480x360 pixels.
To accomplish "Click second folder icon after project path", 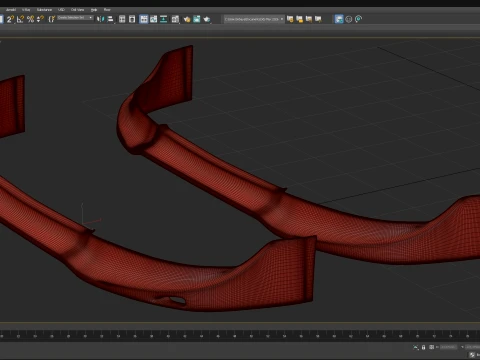I will click(x=299, y=19).
